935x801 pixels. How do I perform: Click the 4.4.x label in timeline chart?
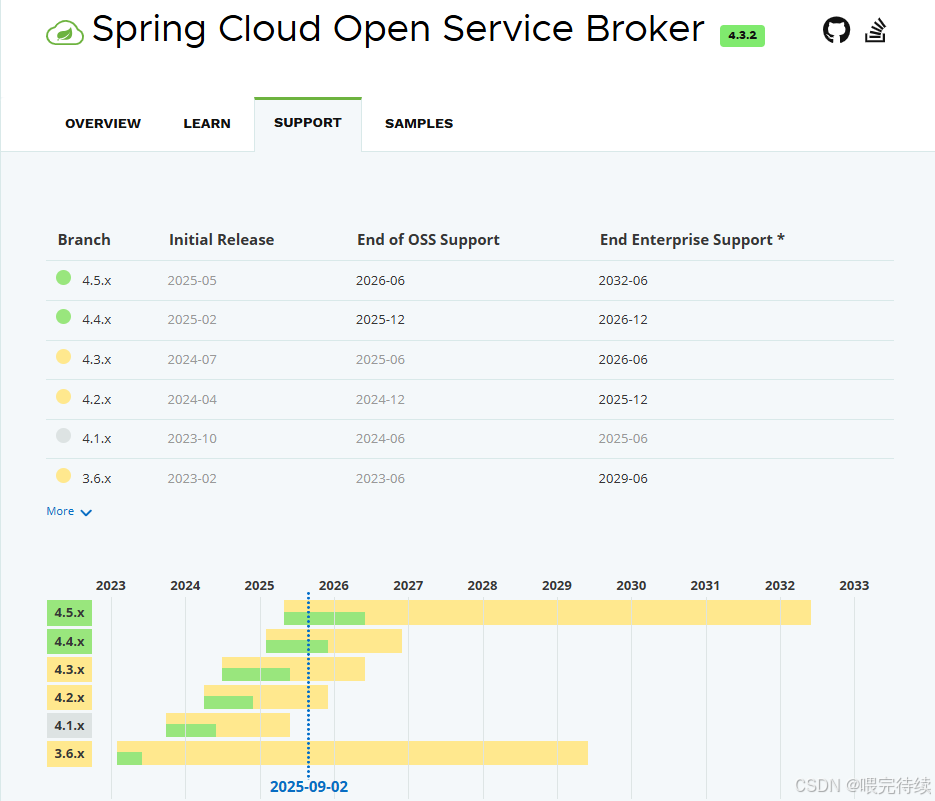point(69,642)
